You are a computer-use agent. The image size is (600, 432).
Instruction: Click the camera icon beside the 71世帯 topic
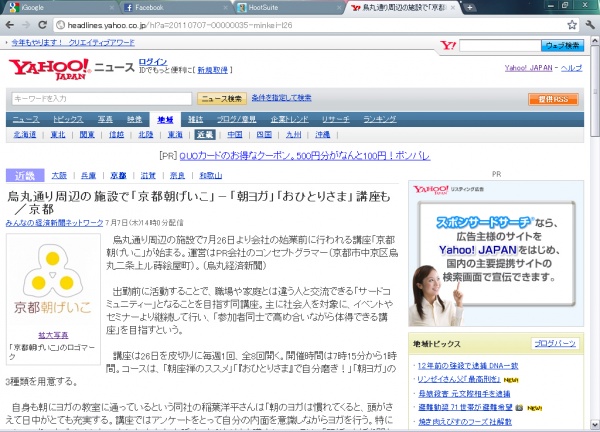[x=518, y=408]
